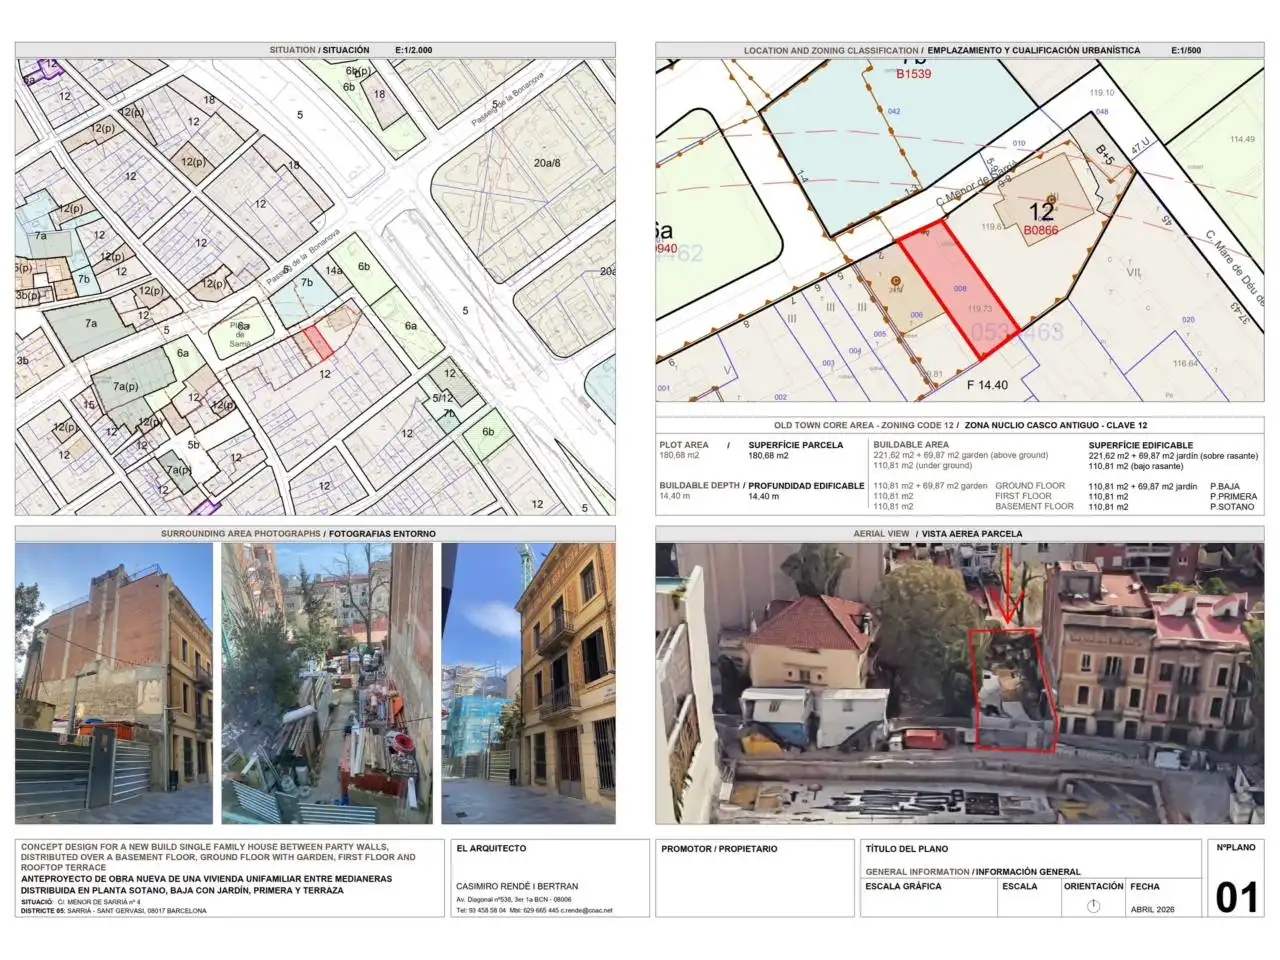Click the 'FECHA' cell label
The image size is (1280, 960).
[1145, 886]
